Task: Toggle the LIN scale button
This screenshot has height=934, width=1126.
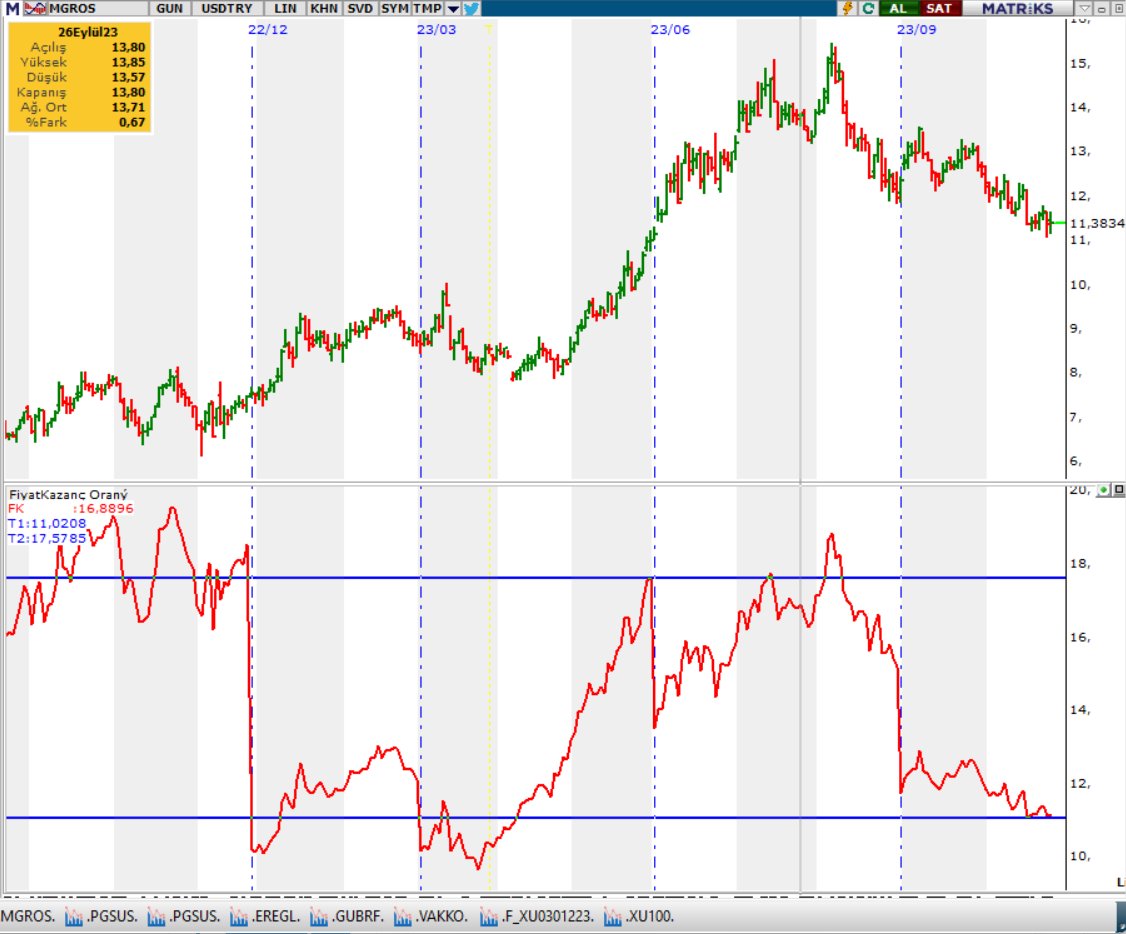Action: click(285, 9)
